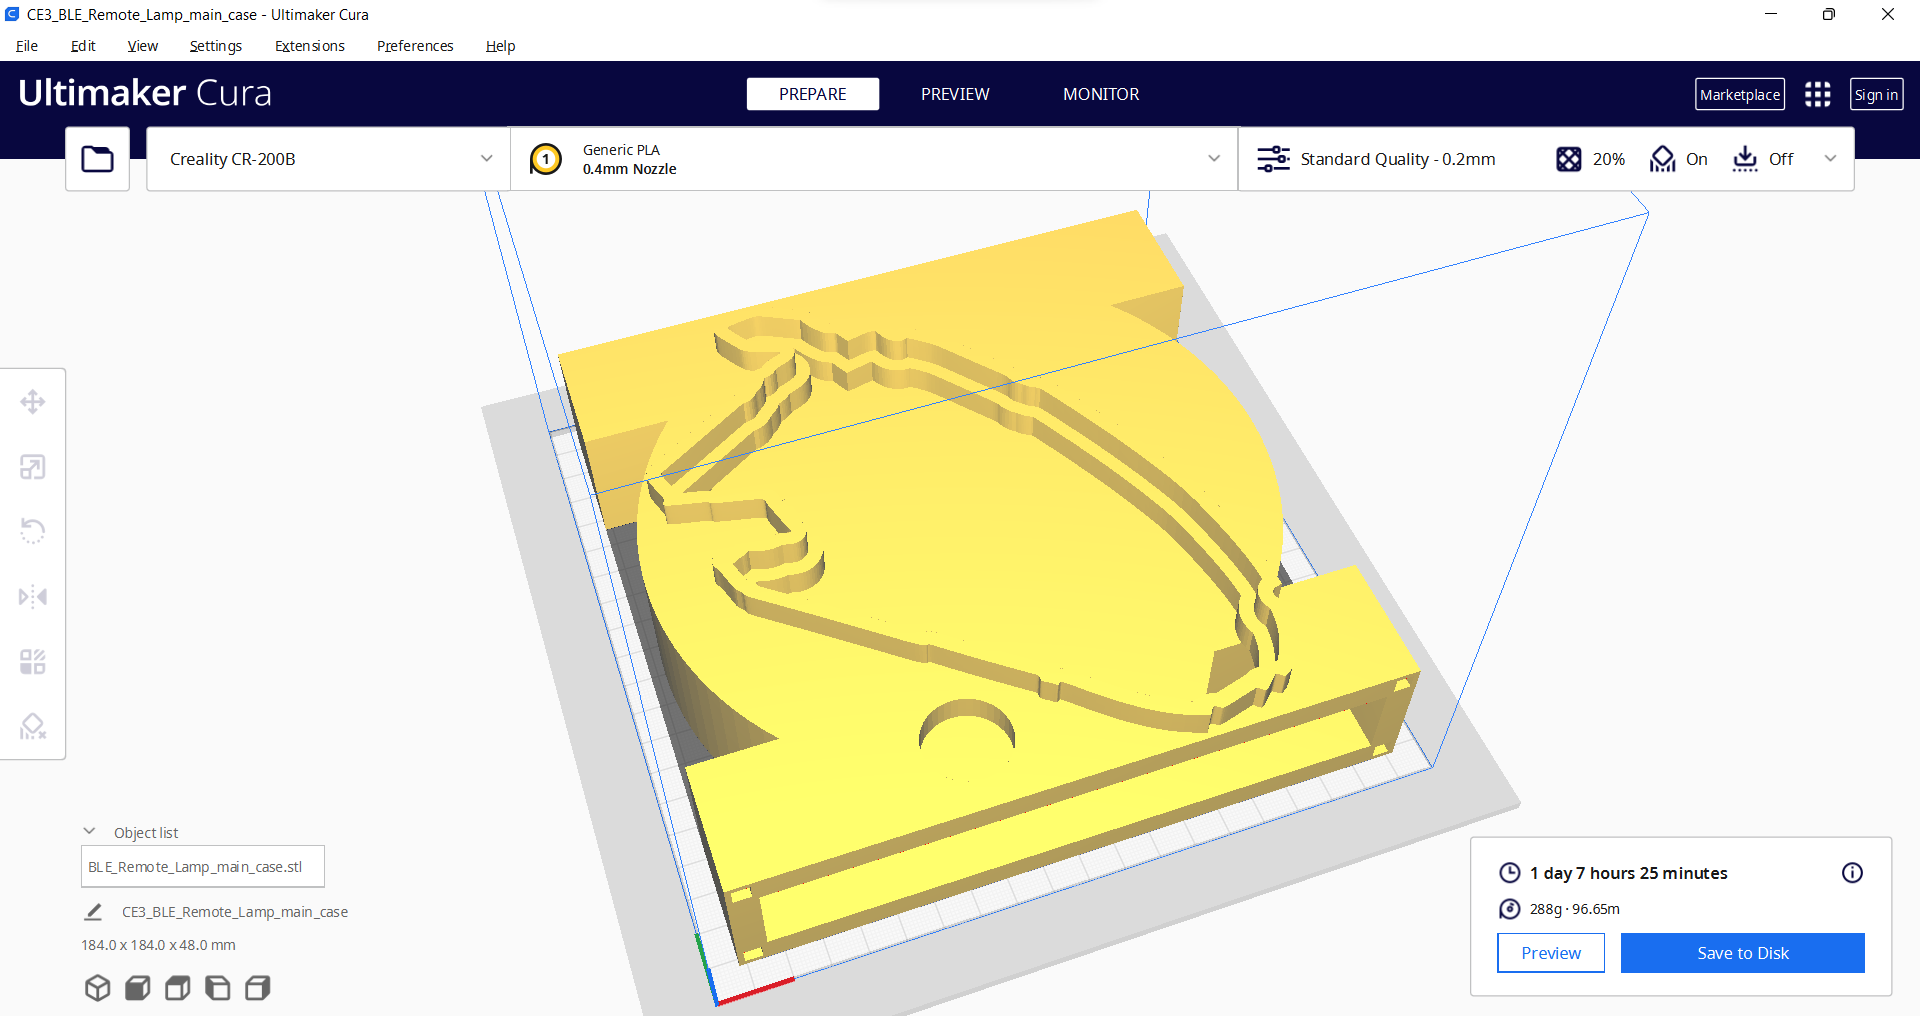The height and width of the screenshot is (1016, 1920).
Task: Switch to the PREPARE stage
Action: pyautogui.click(x=813, y=94)
